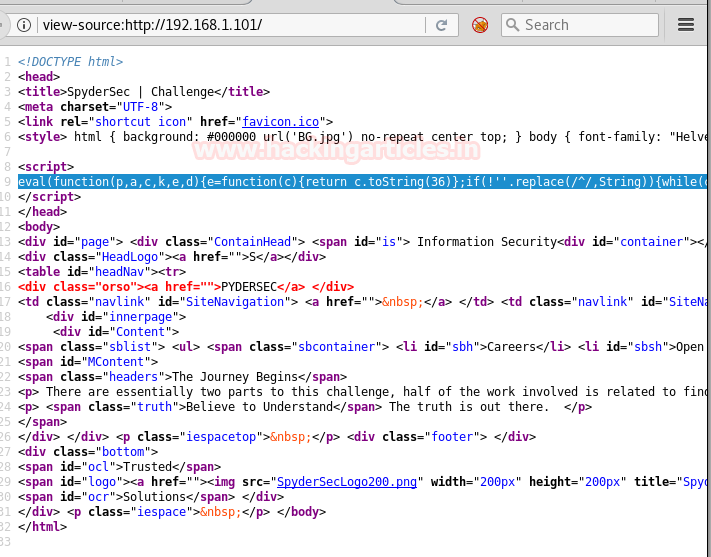Click the closing </script> tag line
The width and height of the screenshot is (711, 557).
click(x=49, y=197)
